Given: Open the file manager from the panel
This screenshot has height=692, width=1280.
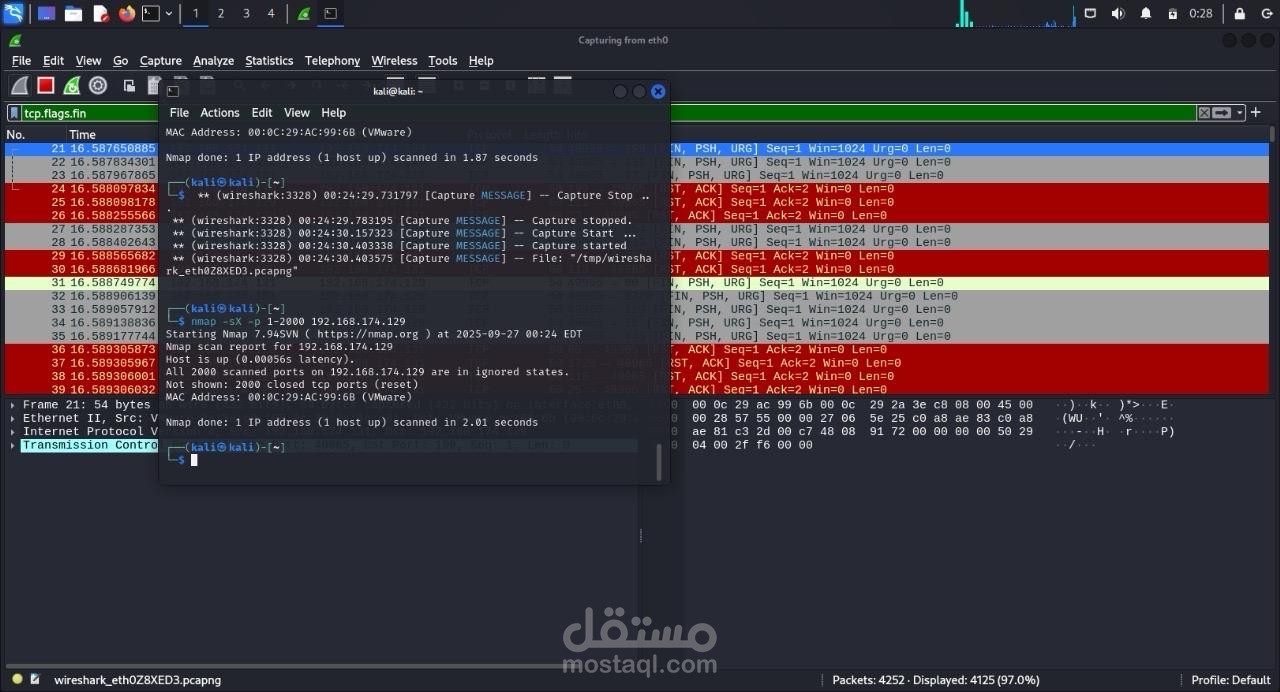Looking at the screenshot, I should [x=73, y=13].
